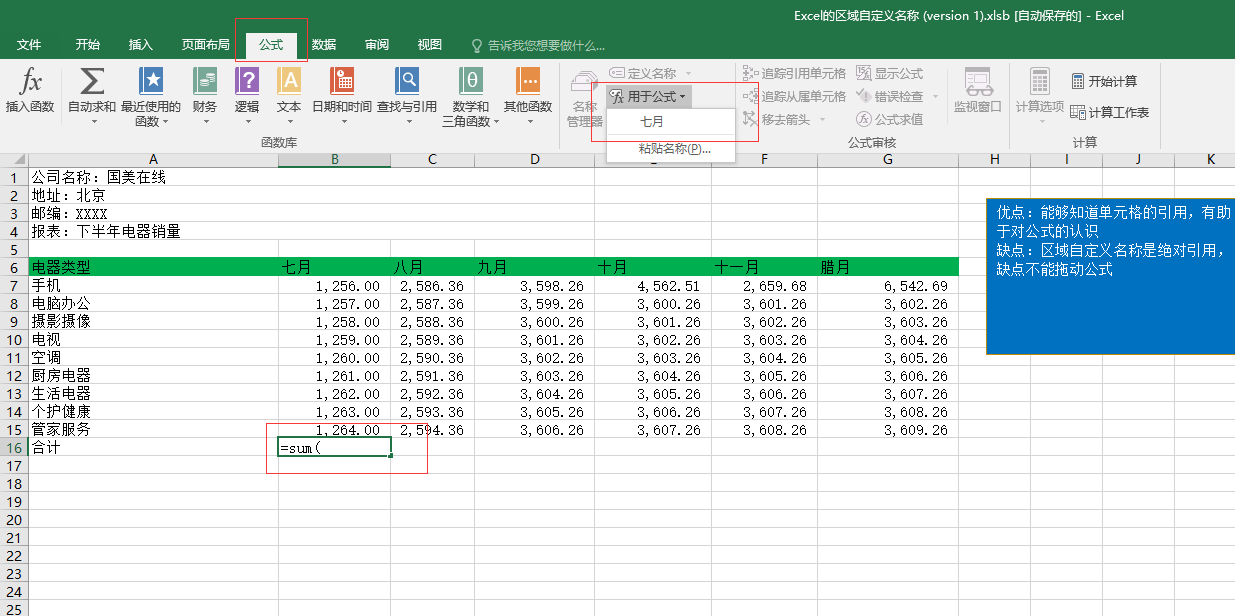Select row 6 header
The image size is (1235, 616).
tap(14, 267)
